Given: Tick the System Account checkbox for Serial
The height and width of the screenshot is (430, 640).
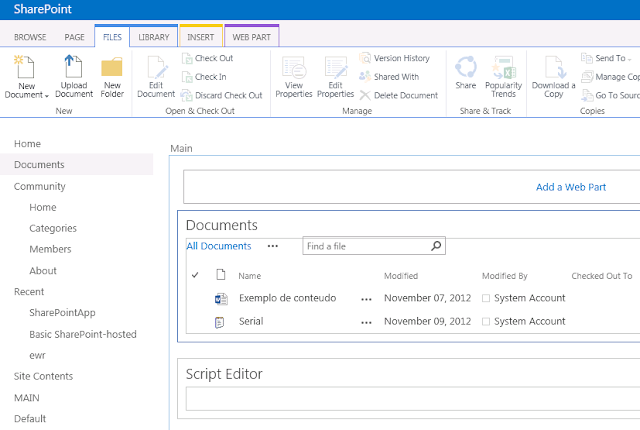Looking at the screenshot, I should coord(486,322).
